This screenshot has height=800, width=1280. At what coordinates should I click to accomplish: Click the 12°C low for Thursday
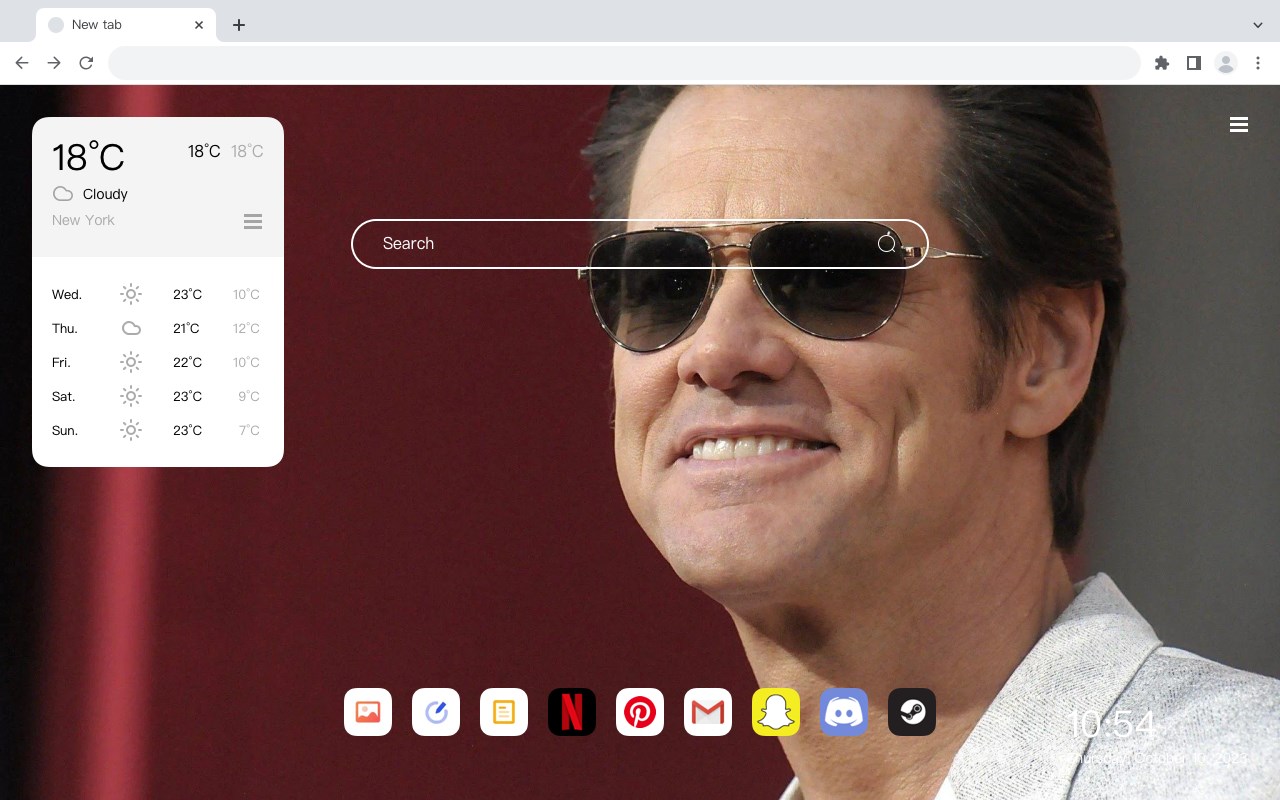(x=246, y=328)
